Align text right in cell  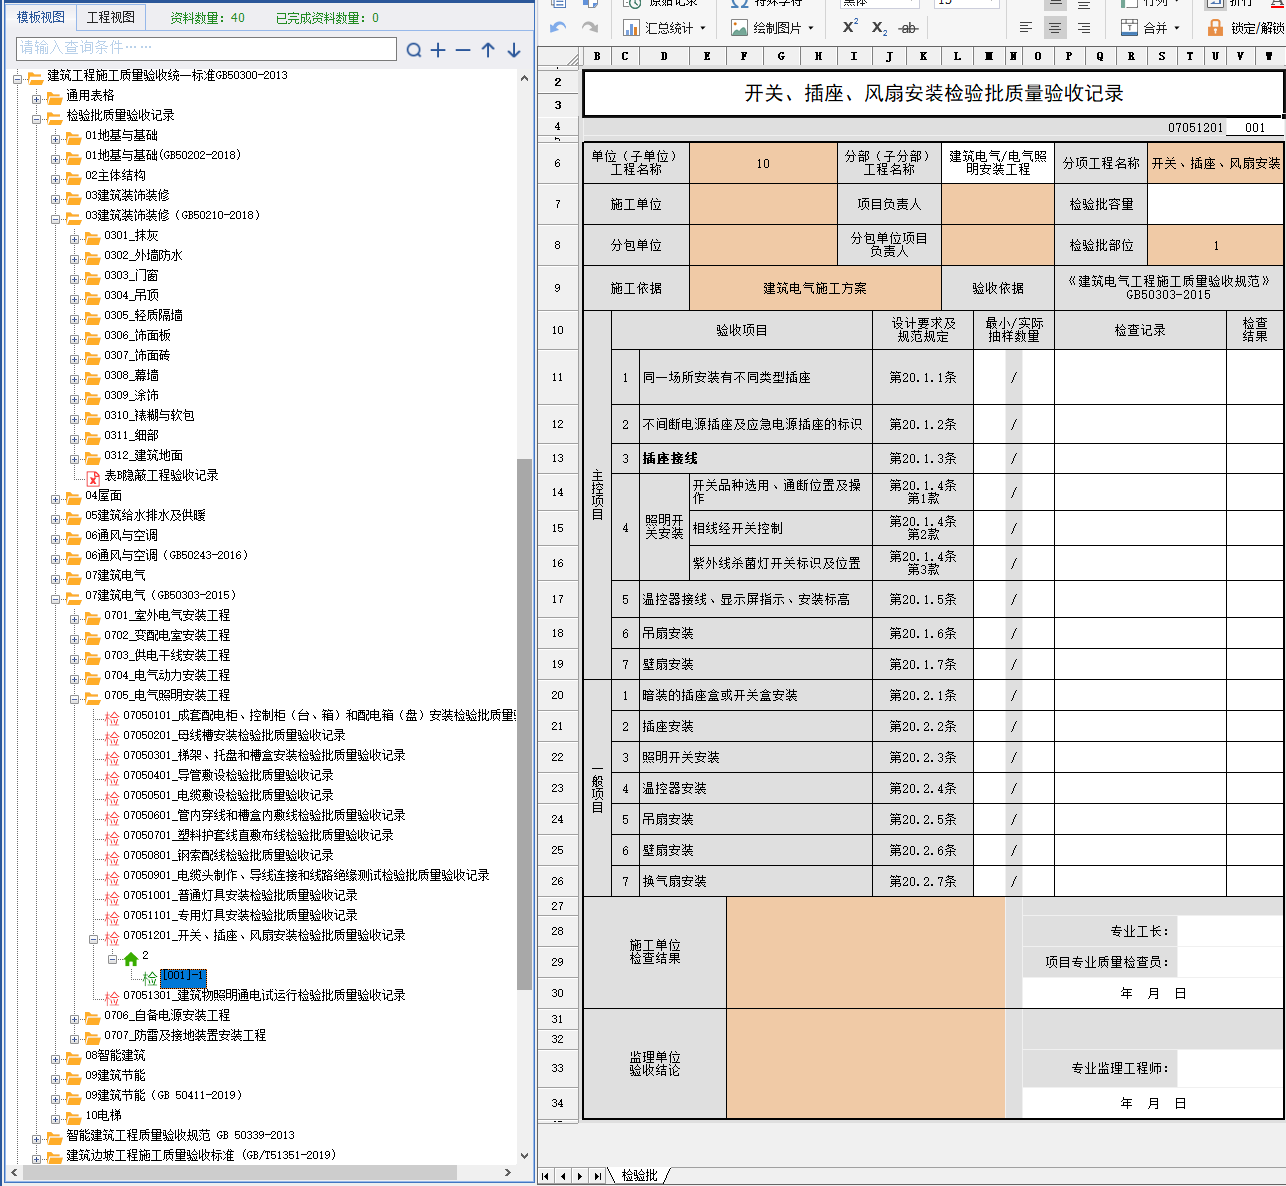1083,28
